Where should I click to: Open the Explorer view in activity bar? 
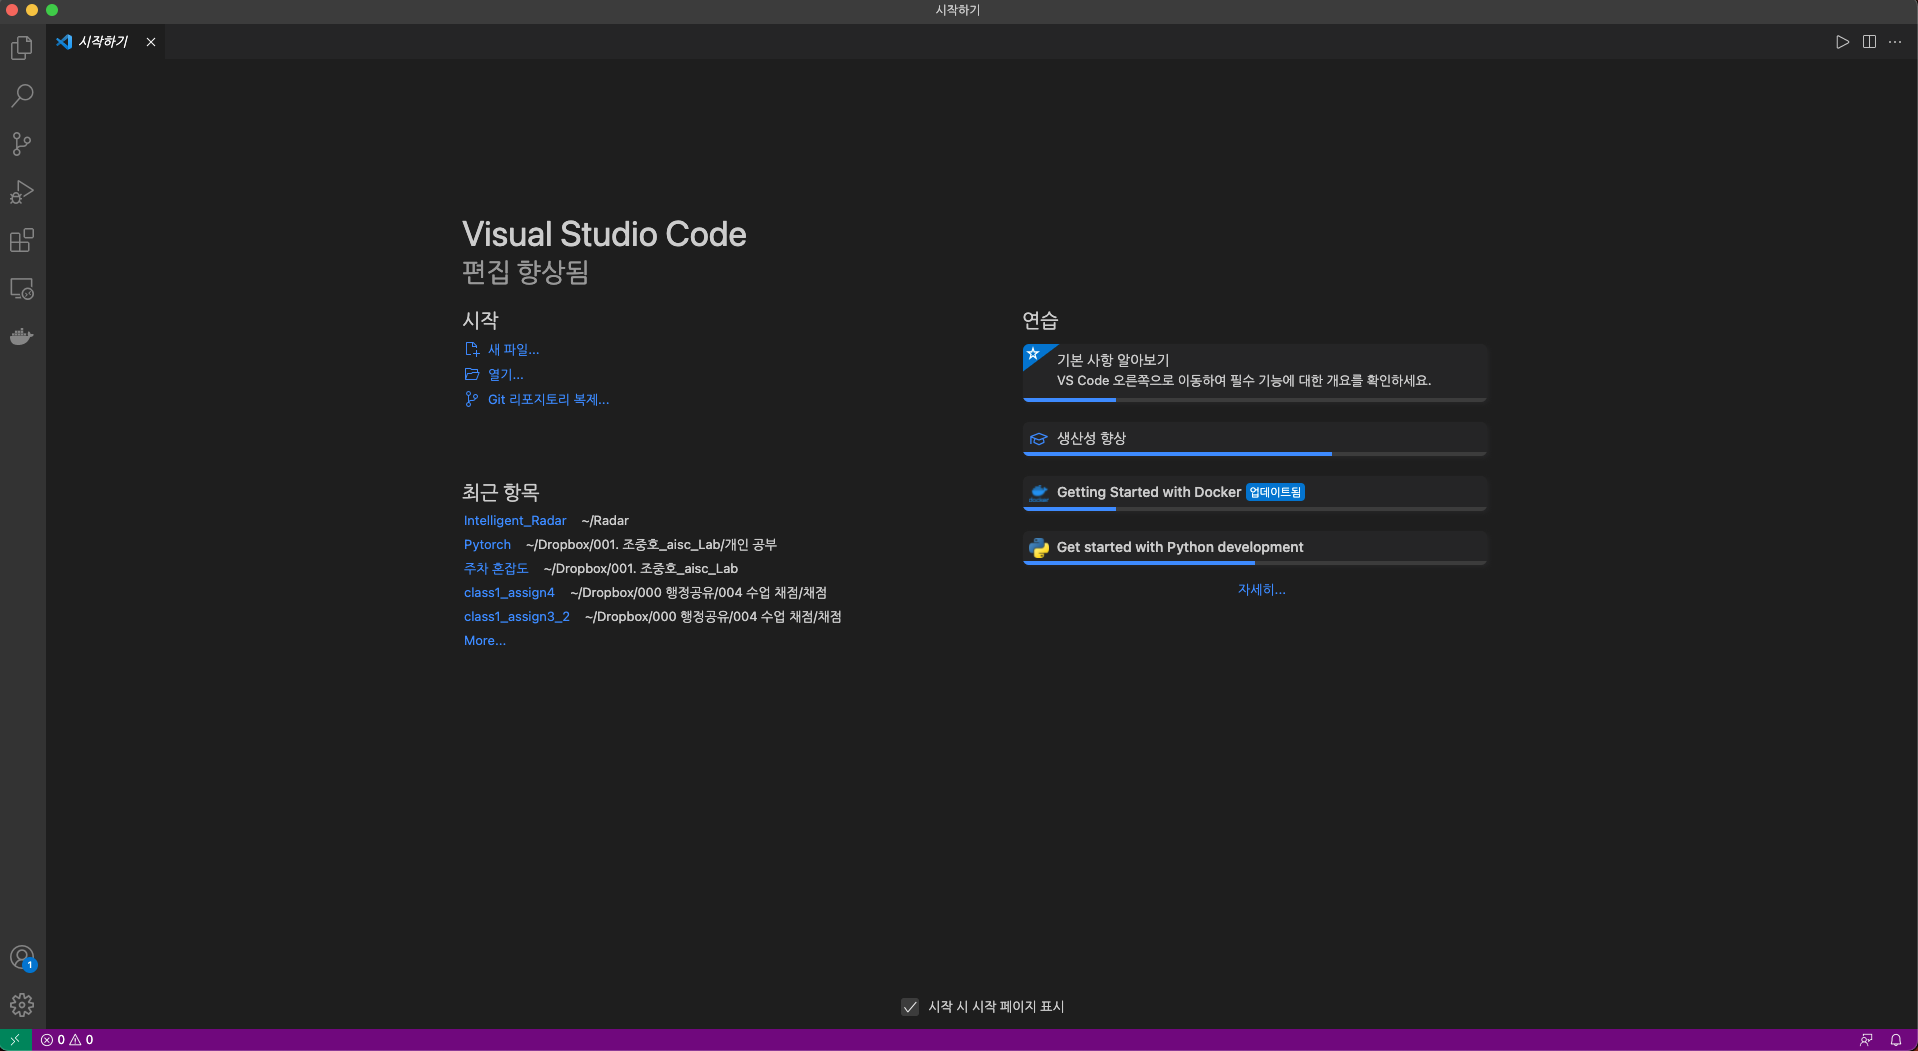(22, 48)
